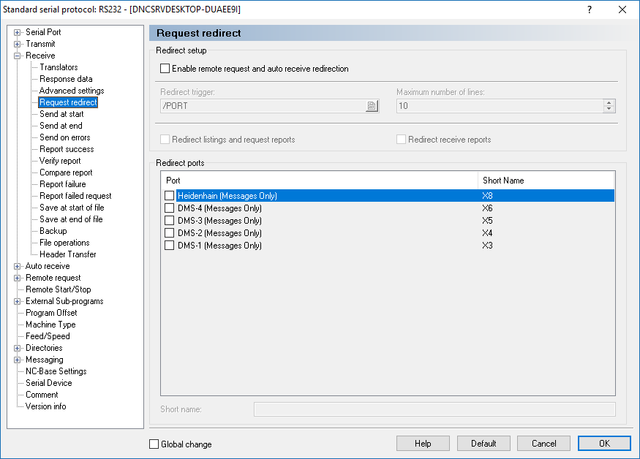Increase Maximum number of lines with up arrow

tap(609, 103)
